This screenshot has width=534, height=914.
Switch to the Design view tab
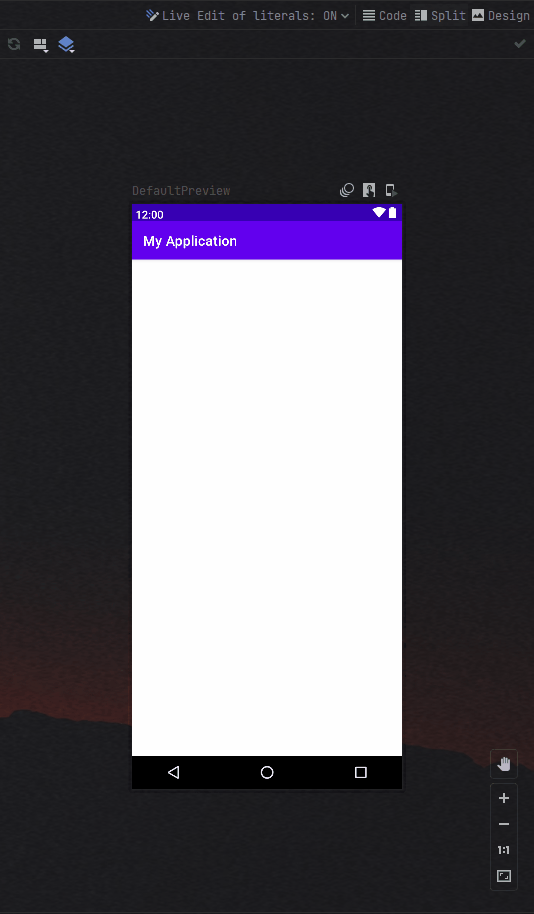click(501, 16)
